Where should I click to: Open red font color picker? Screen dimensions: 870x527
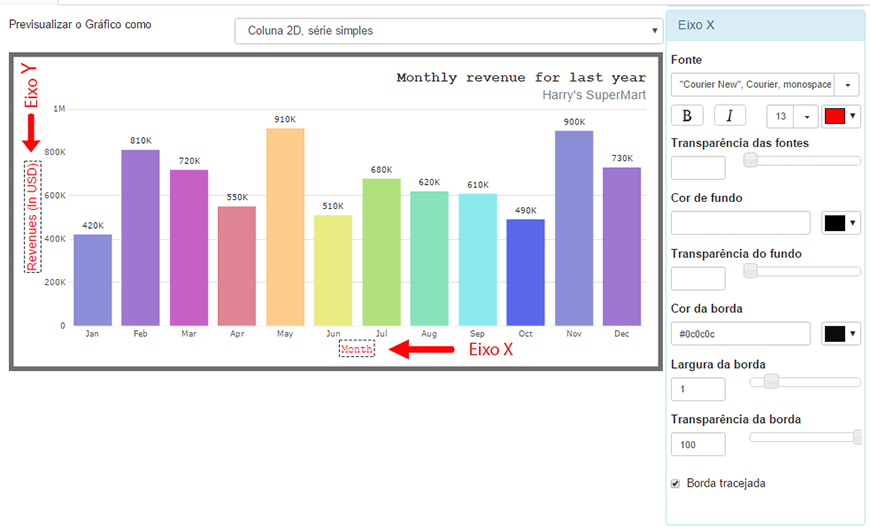pos(841,116)
